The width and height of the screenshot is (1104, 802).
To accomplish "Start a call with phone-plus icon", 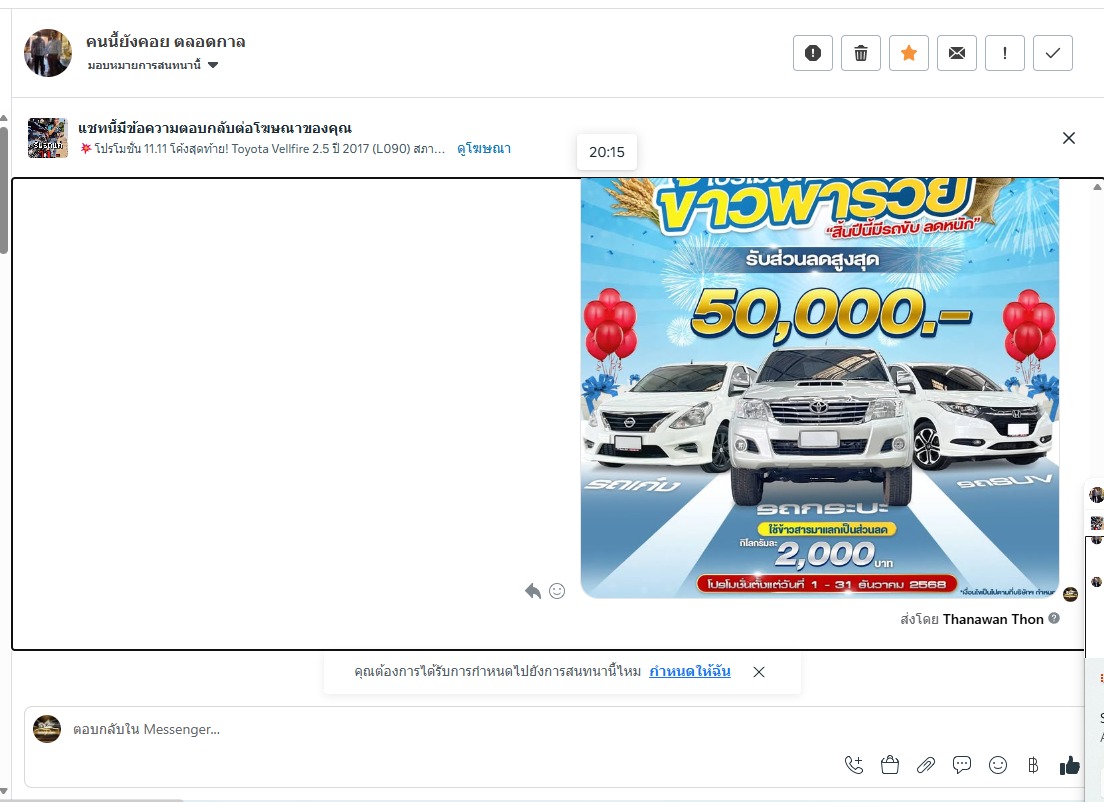I will (x=854, y=765).
